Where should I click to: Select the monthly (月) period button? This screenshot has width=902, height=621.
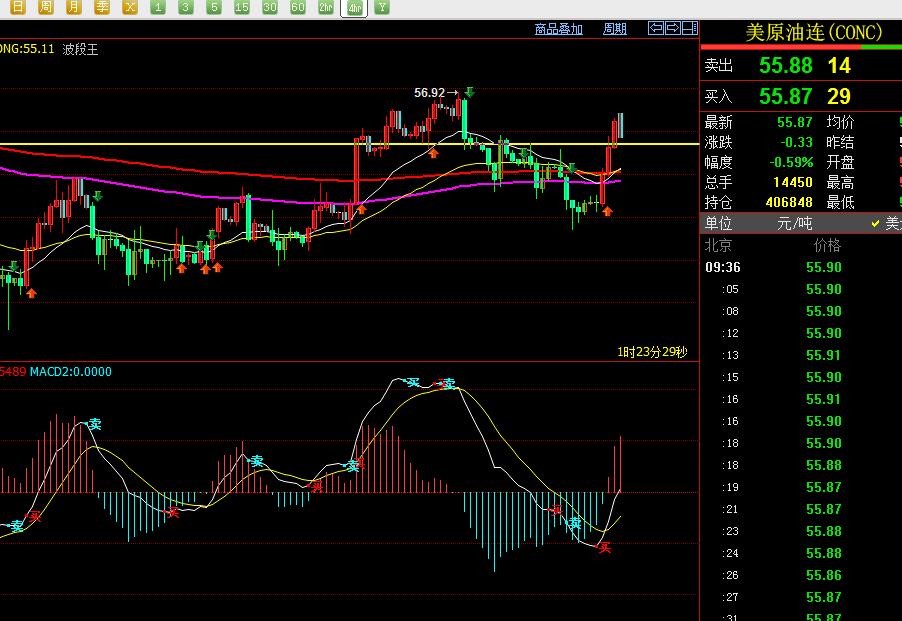pos(74,7)
